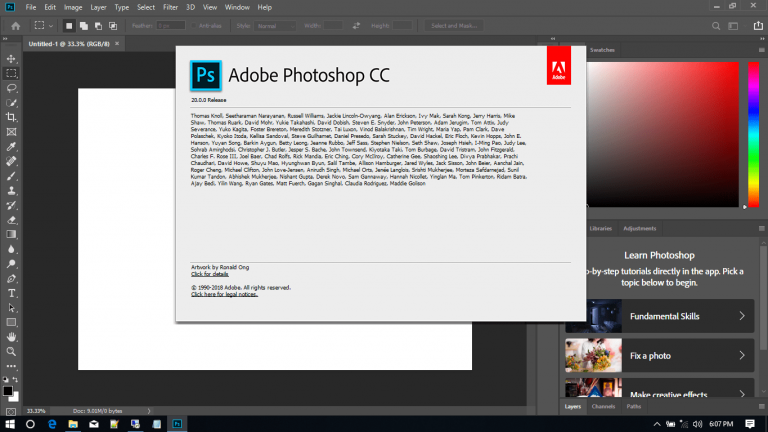768x432 pixels.
Task: Expand the toolbar with double-arrow toggle
Action: tap(5, 39)
